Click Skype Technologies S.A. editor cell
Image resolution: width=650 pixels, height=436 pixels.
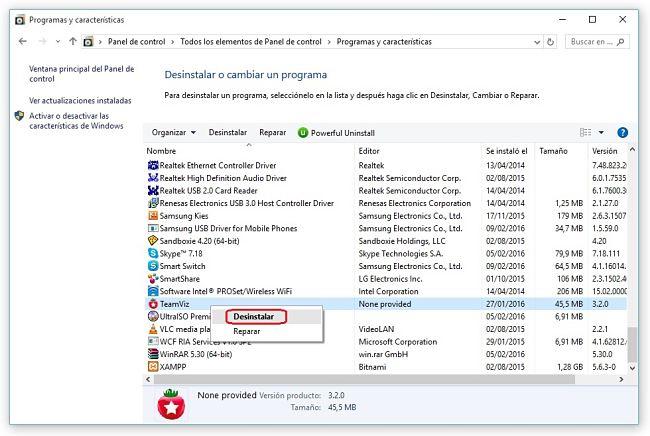tap(400, 253)
